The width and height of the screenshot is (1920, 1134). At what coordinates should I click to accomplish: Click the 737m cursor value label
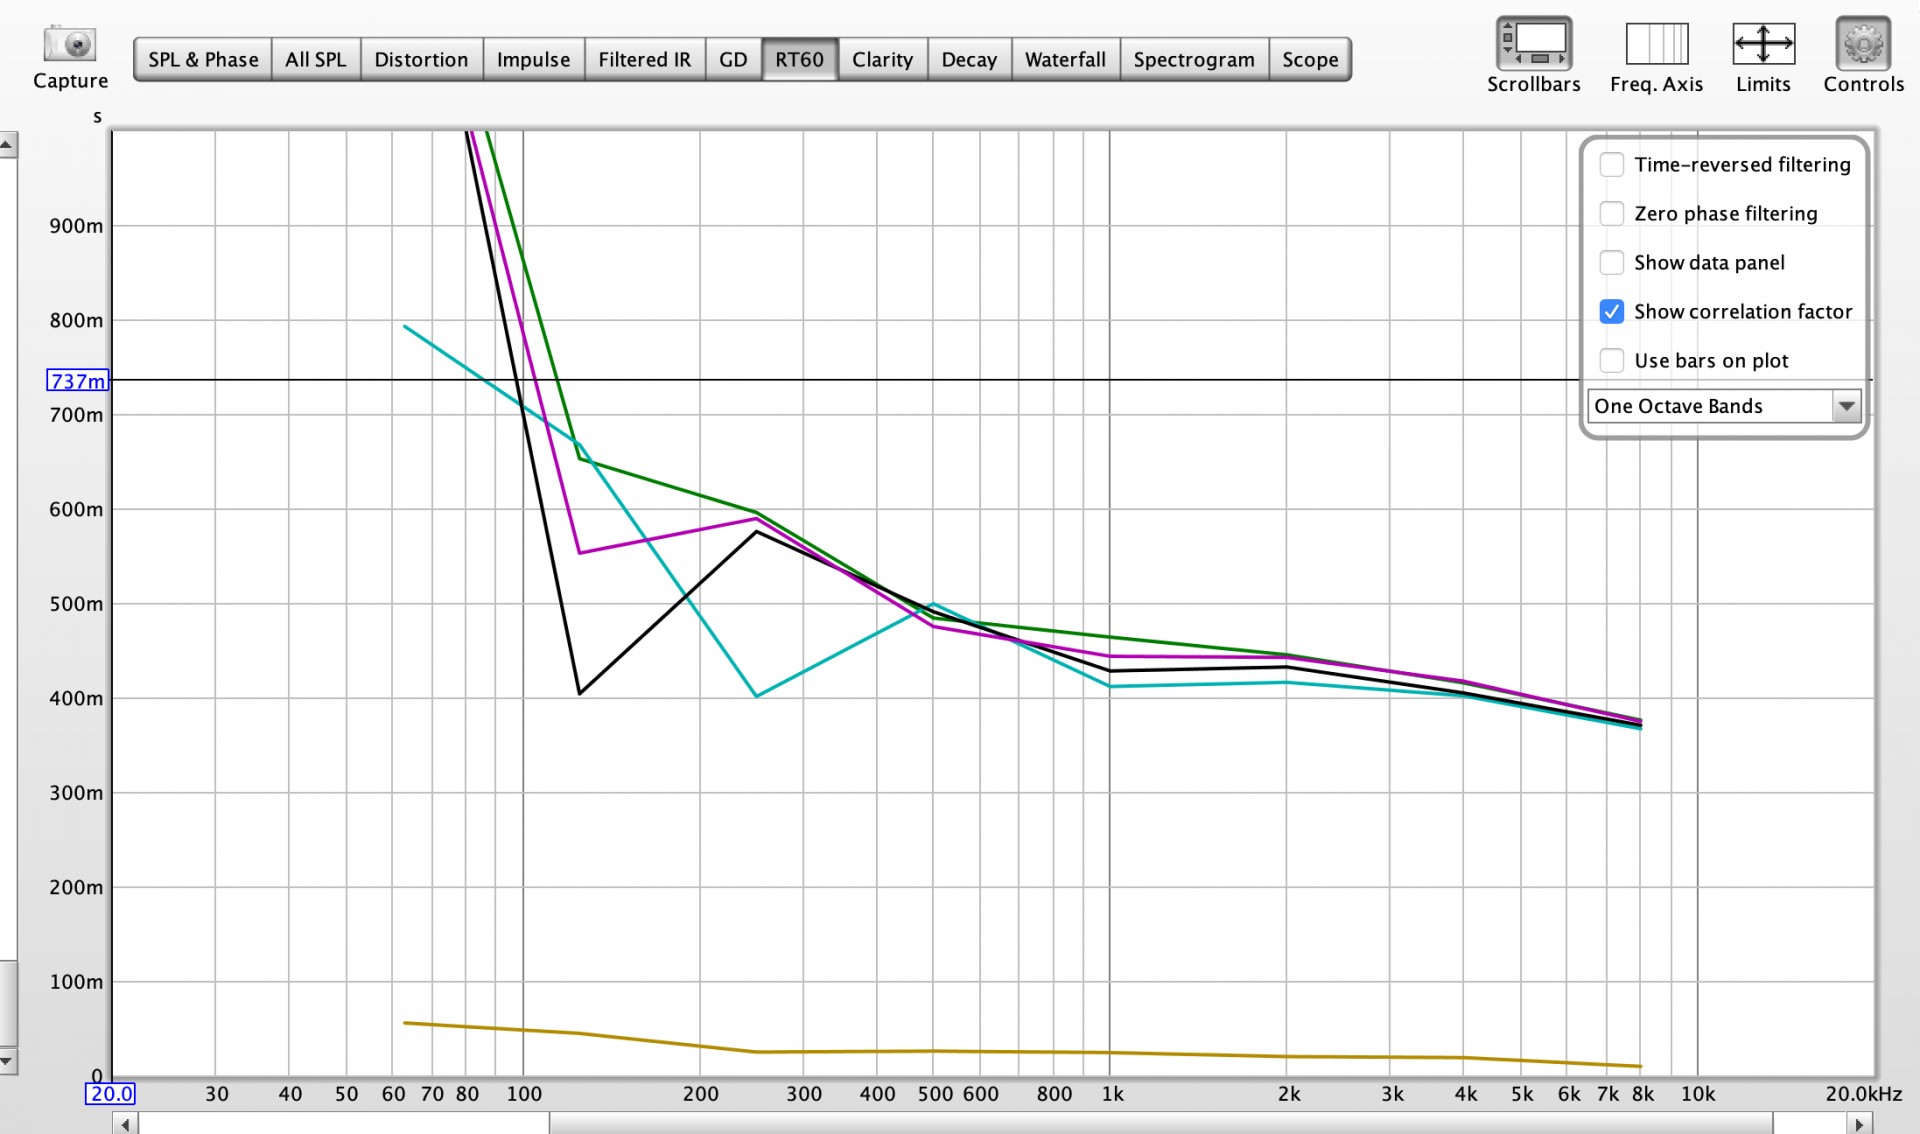77,381
